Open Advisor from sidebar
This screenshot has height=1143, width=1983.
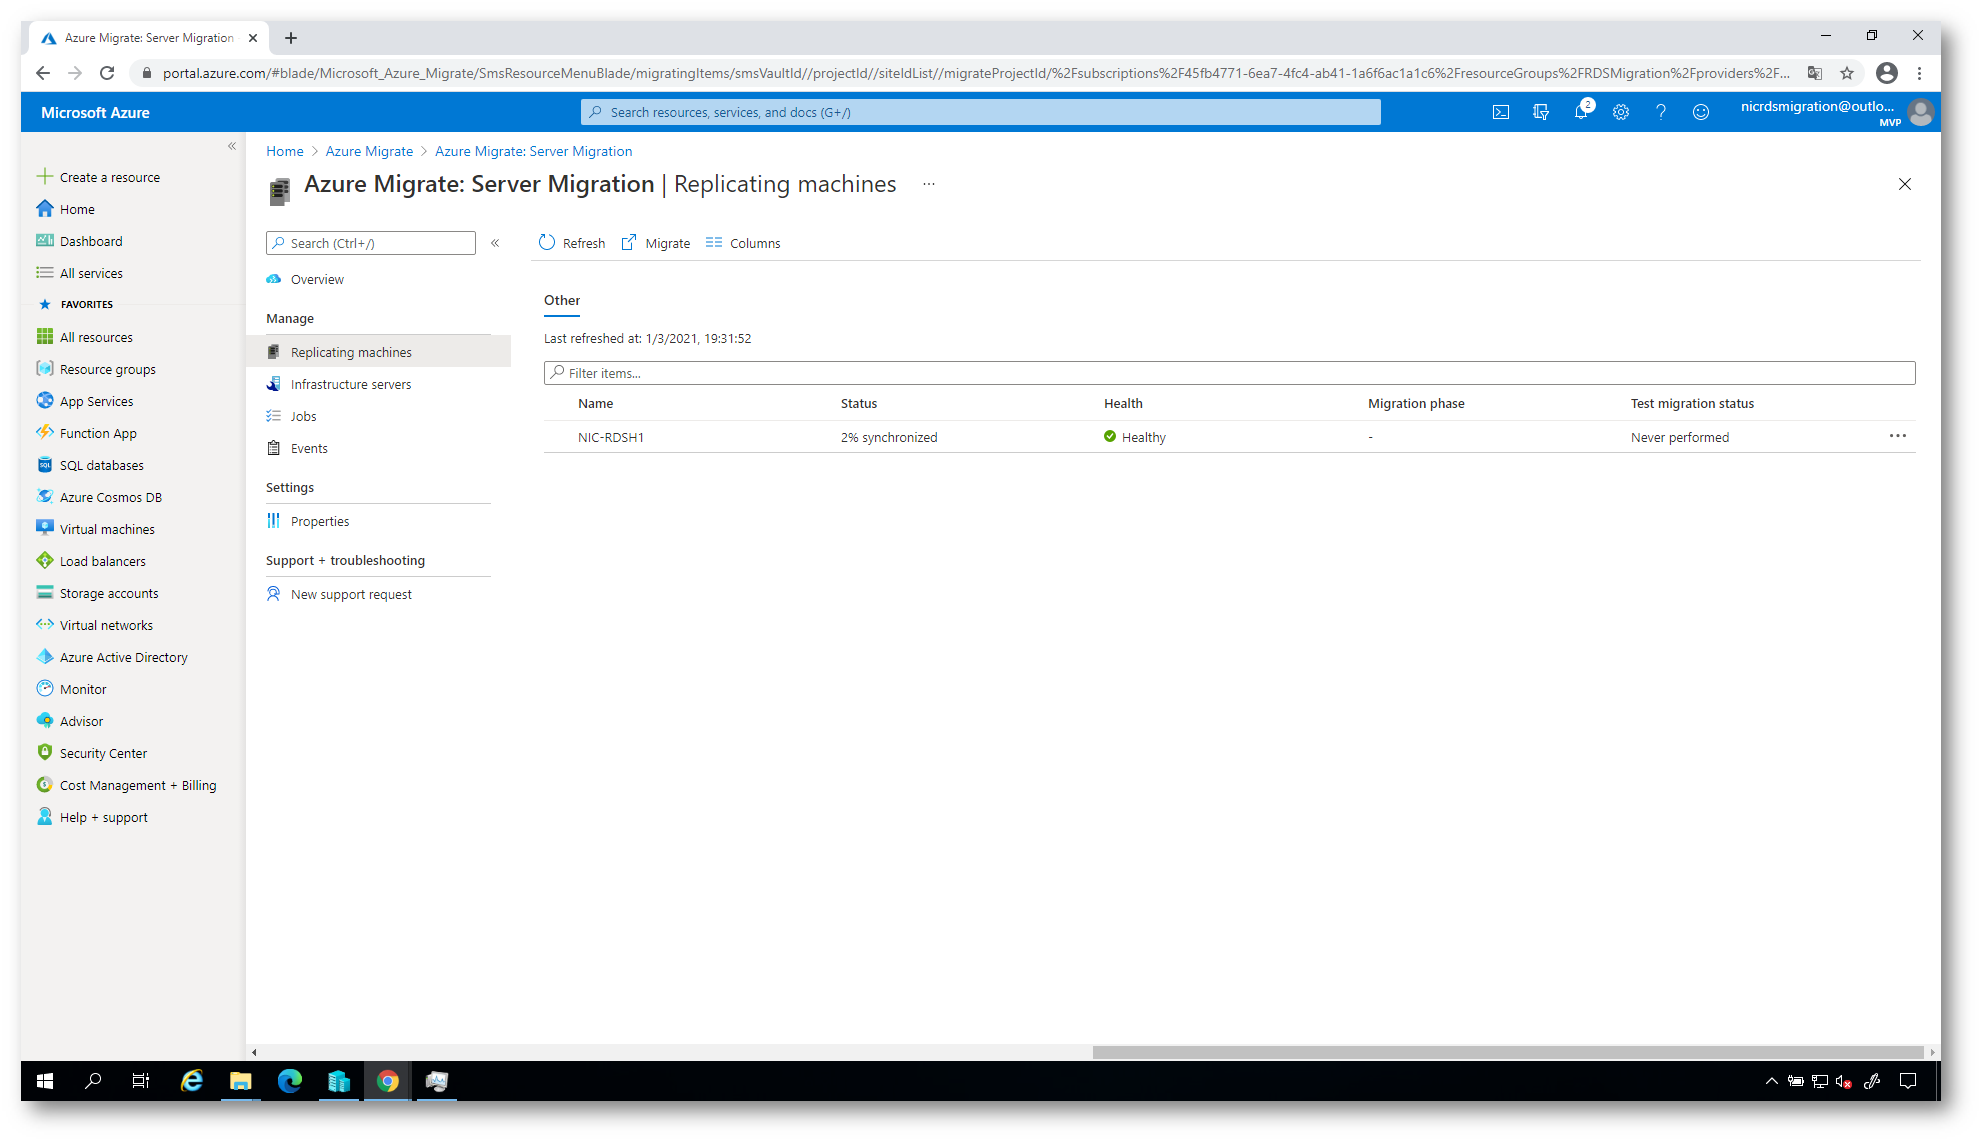pos(70,721)
